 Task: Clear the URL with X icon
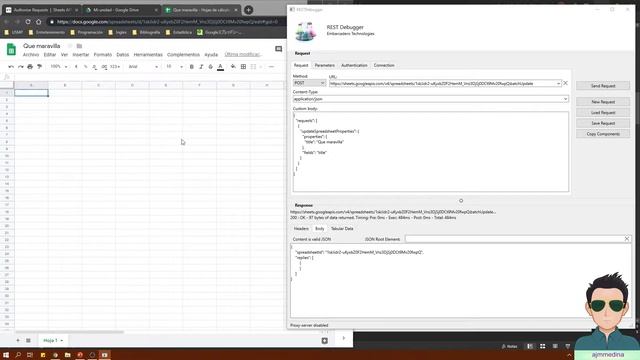point(565,83)
